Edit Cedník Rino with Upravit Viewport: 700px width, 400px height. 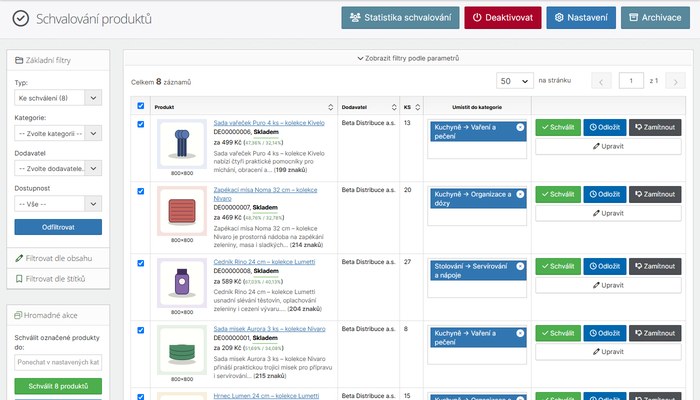click(608, 285)
